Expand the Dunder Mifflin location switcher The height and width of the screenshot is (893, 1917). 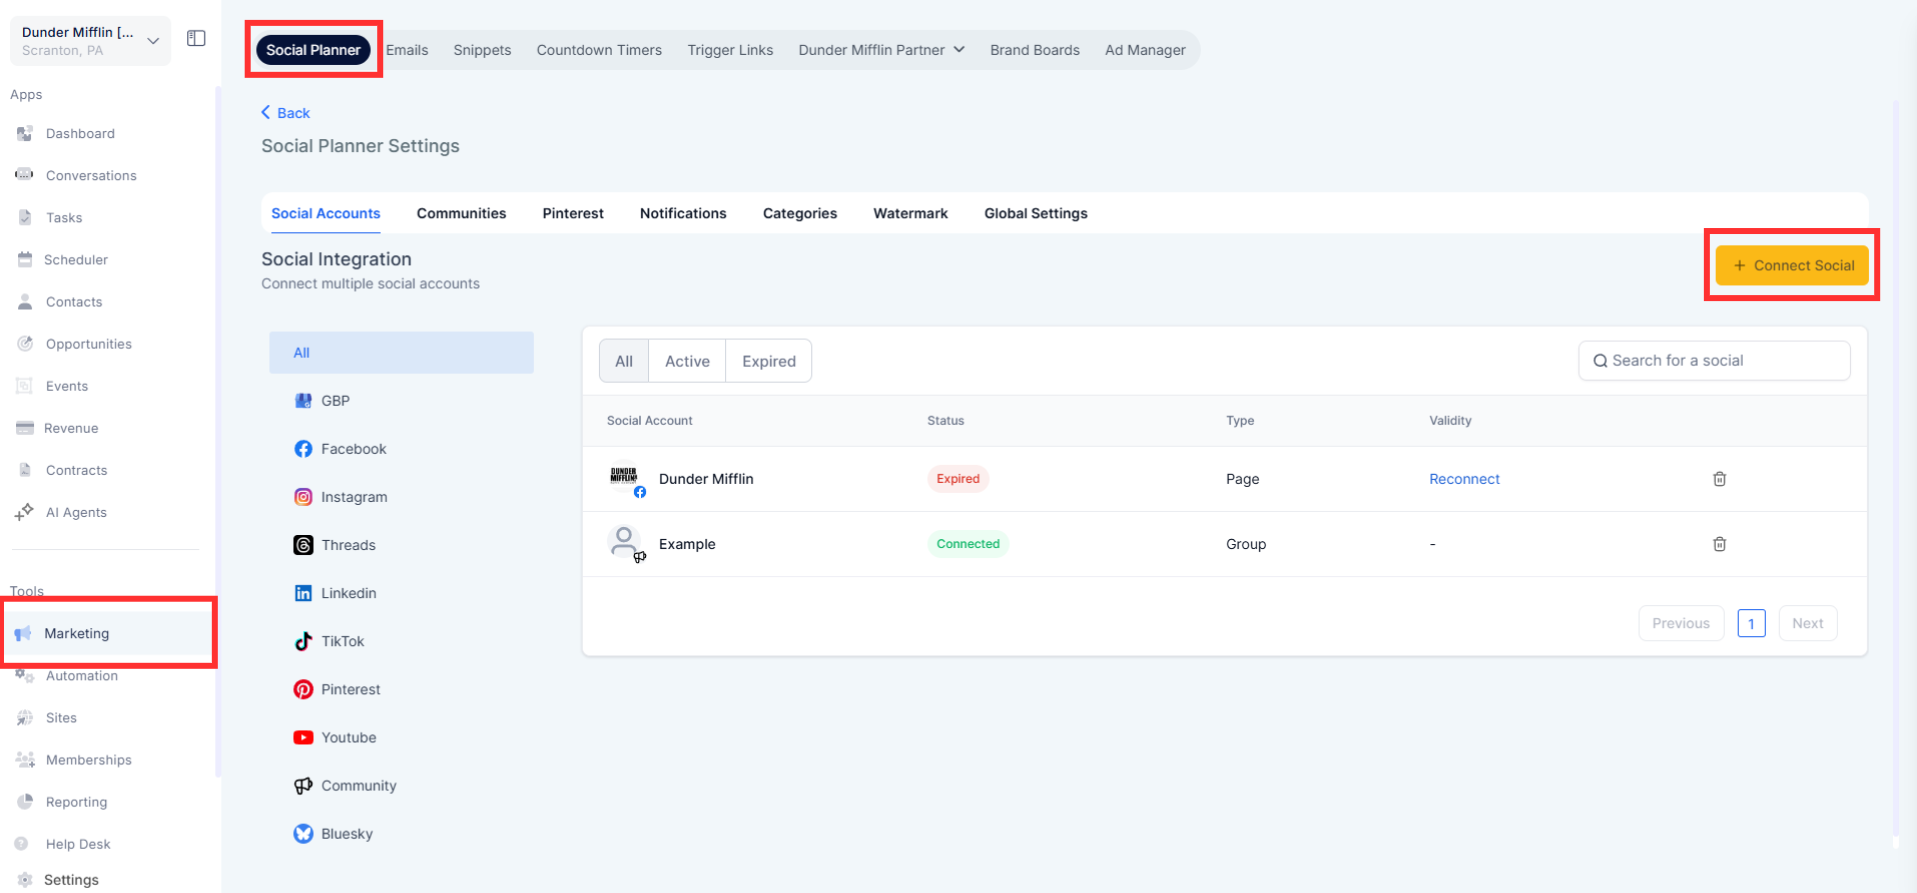point(90,41)
